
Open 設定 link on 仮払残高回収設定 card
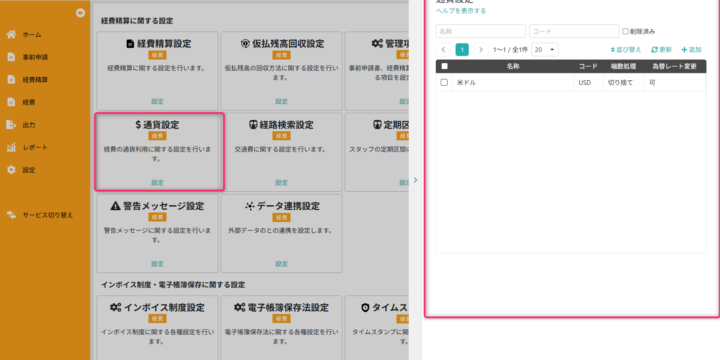281,101
